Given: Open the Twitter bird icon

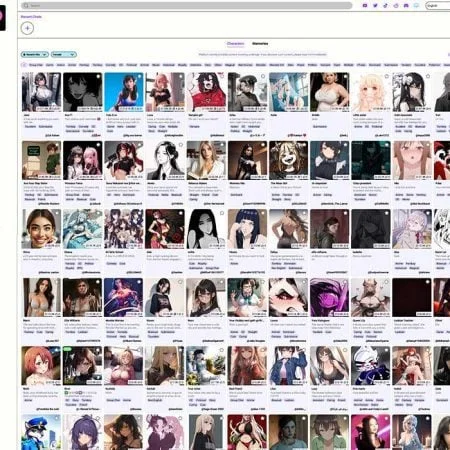Looking at the screenshot, I should point(375,5).
